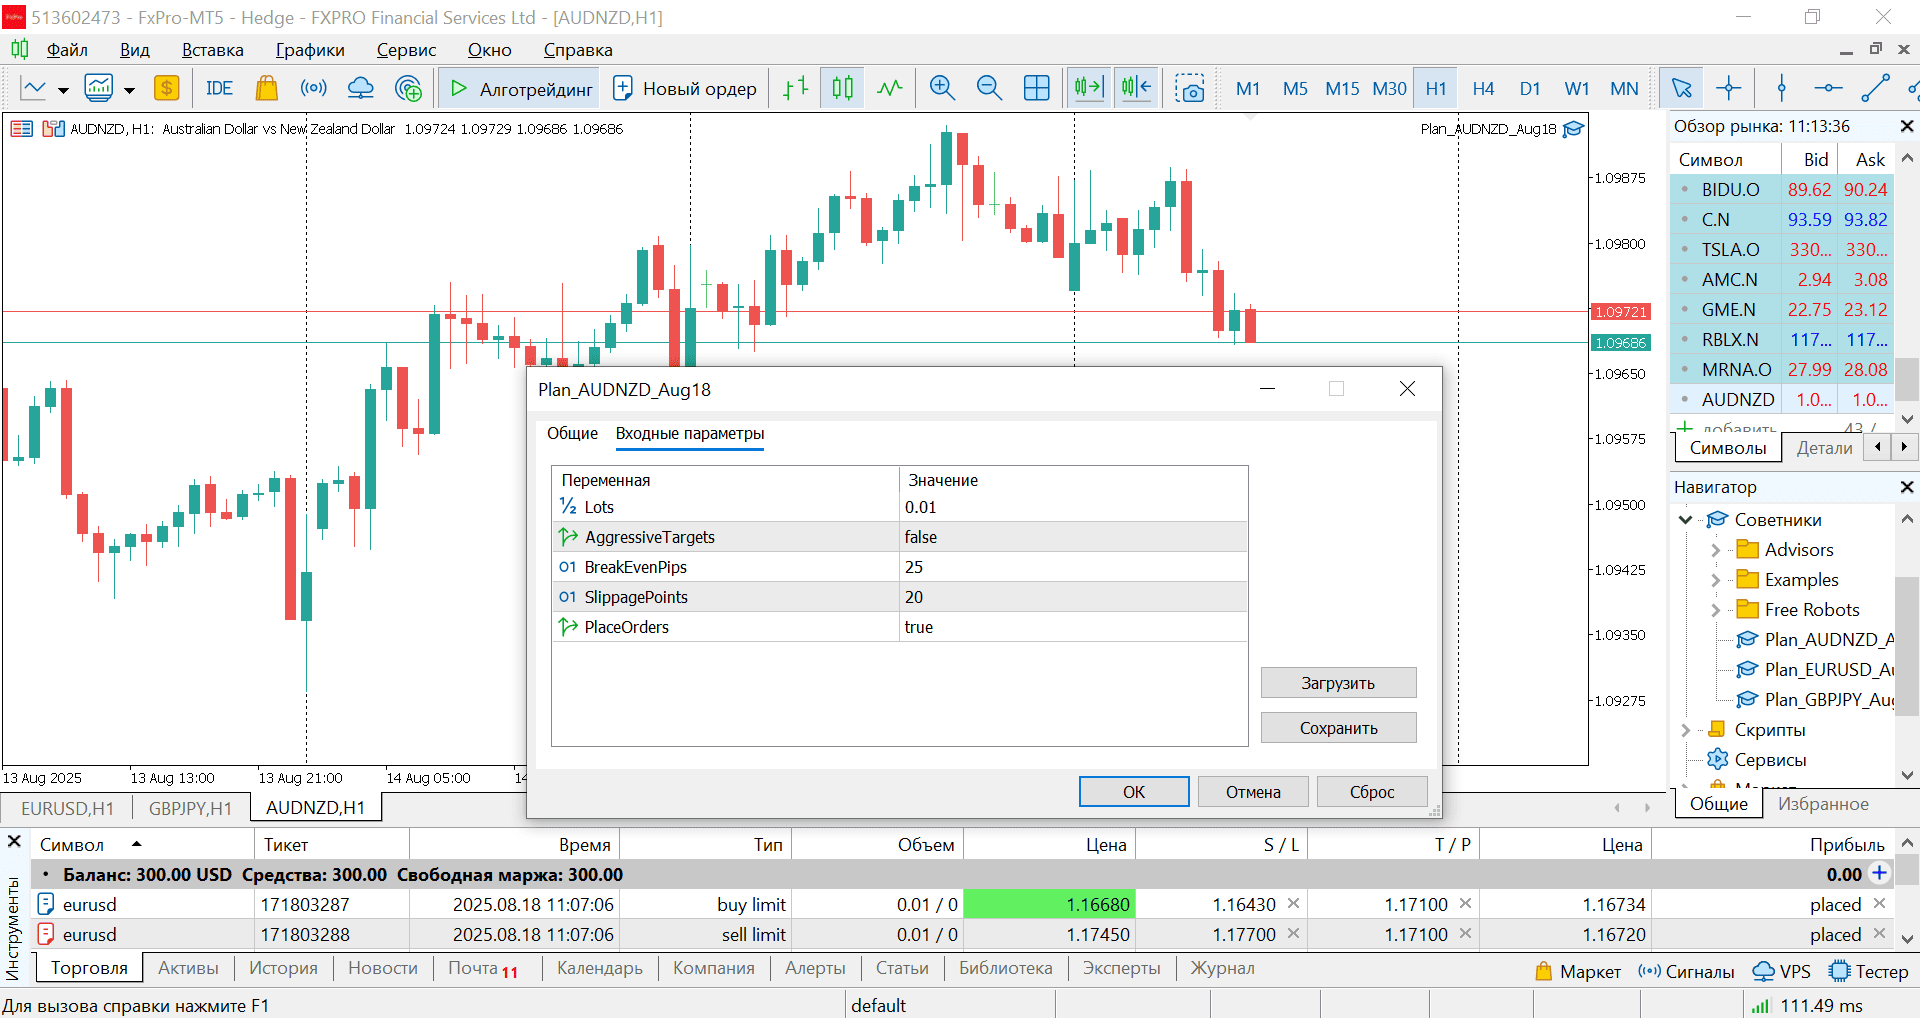The height and width of the screenshot is (1018, 1920).
Task: Remove stop loss of ticket 171803287
Action: pos(1293,904)
